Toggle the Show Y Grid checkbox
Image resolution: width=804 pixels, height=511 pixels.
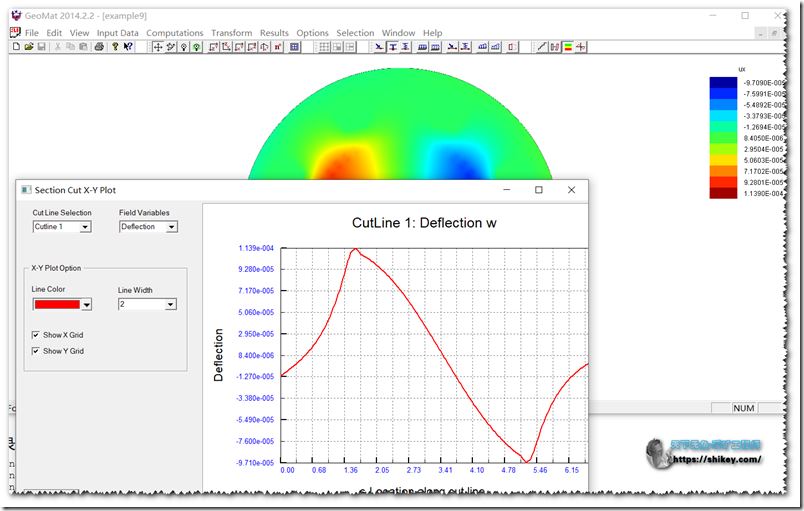37,351
